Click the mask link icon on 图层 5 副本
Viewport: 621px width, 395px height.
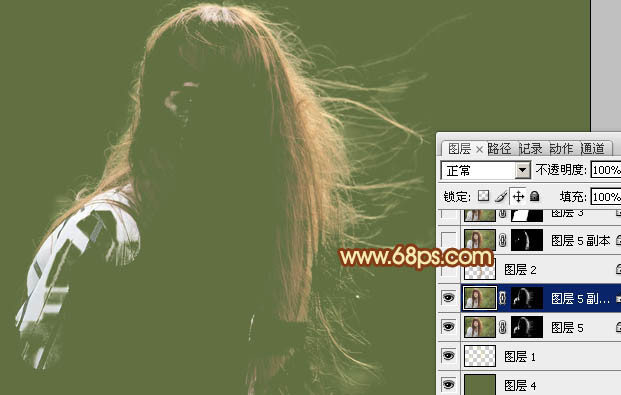[x=503, y=240]
